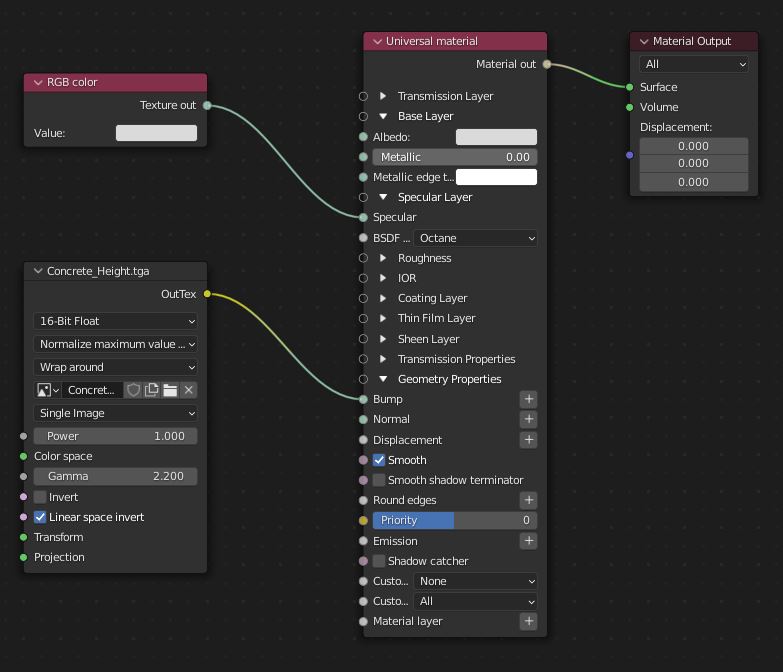Click the yellow Priority input socket
Viewport: 783px width, 672px height.
[x=364, y=520]
